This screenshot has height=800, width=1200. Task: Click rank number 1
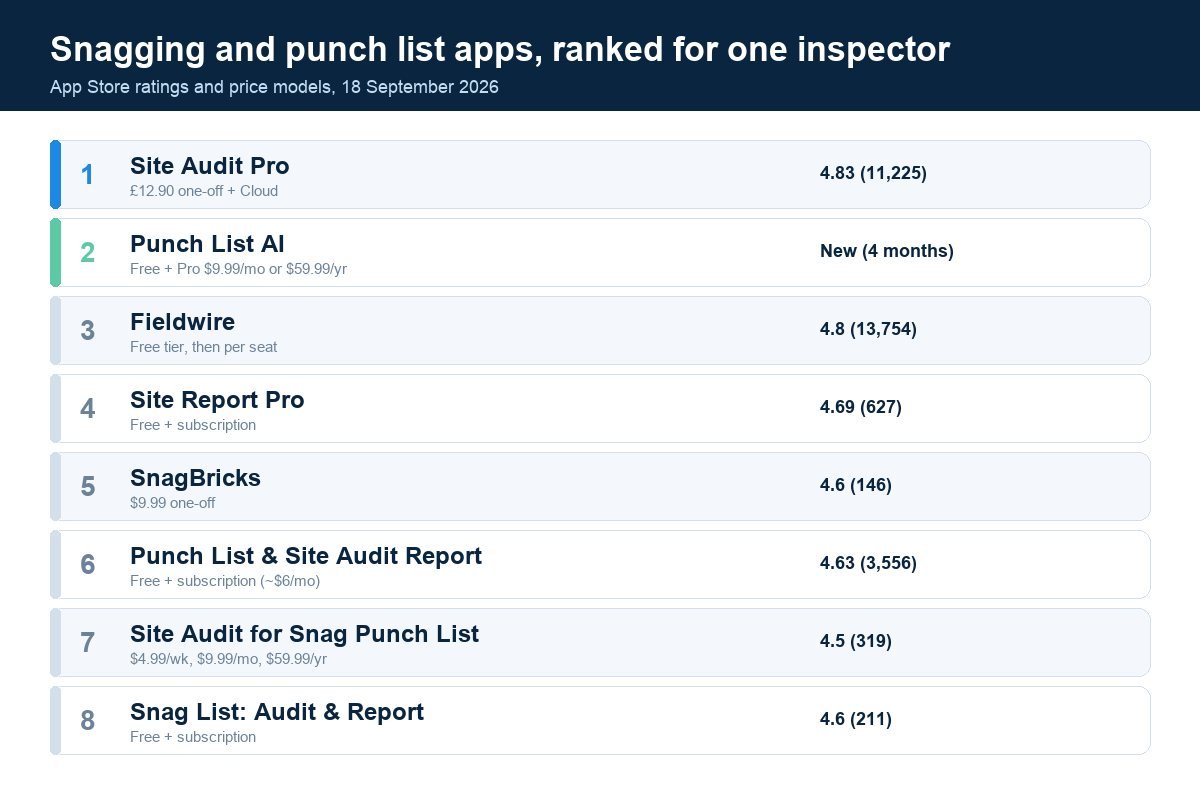(87, 175)
